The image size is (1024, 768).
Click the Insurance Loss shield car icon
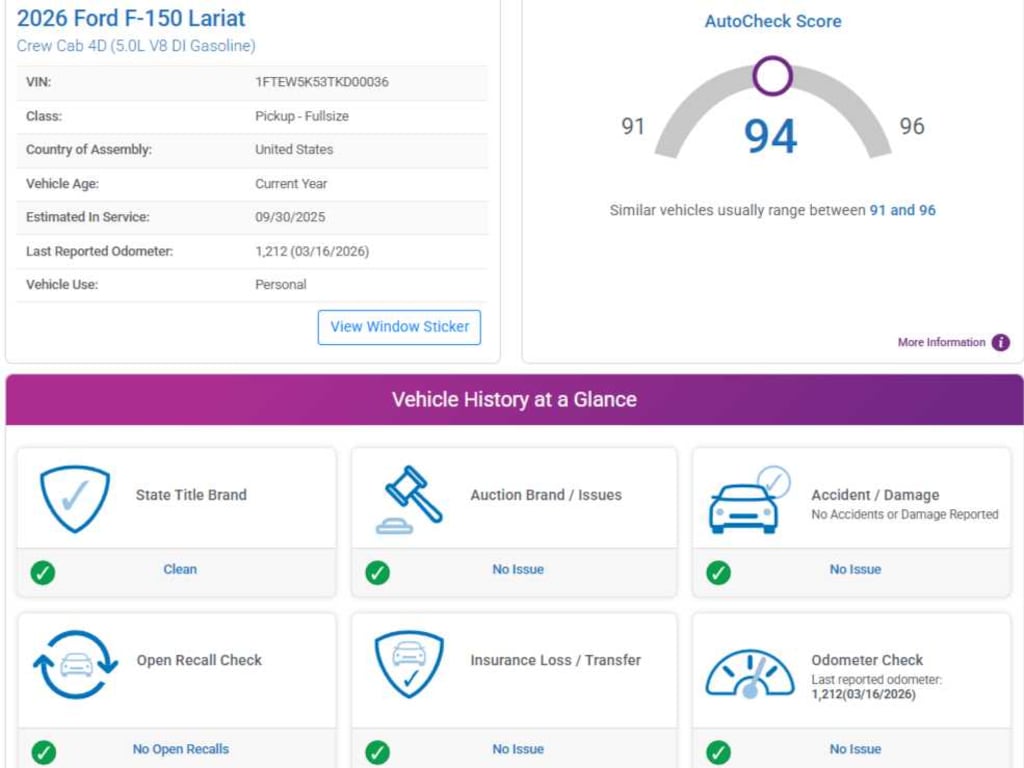tap(409, 664)
